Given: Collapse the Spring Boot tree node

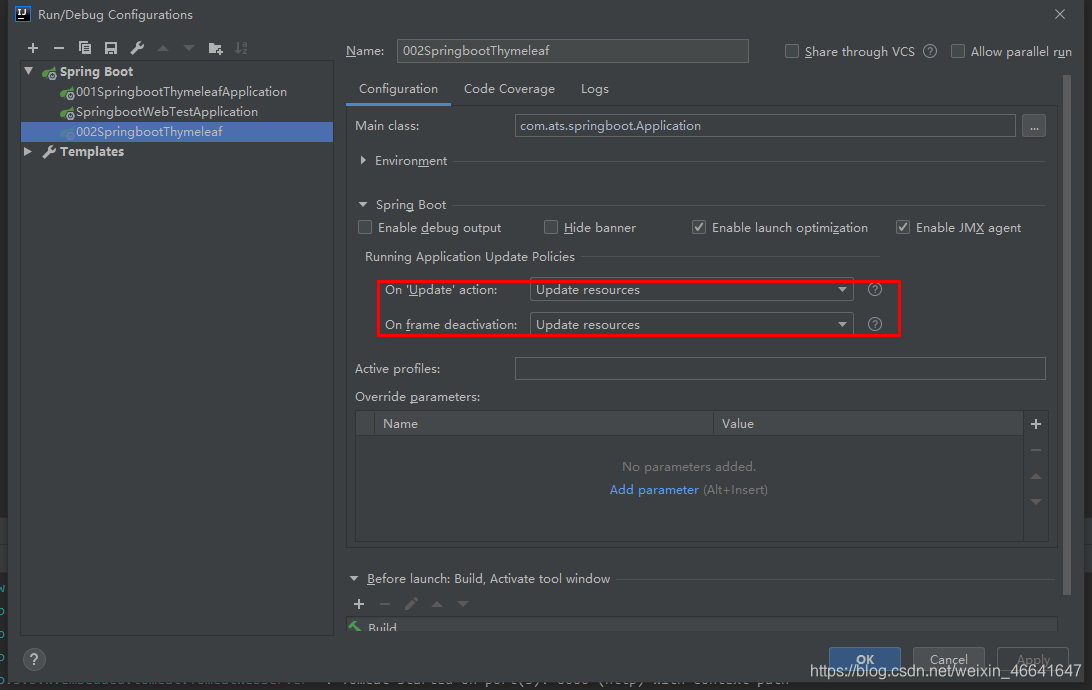Looking at the screenshot, I should (x=29, y=71).
